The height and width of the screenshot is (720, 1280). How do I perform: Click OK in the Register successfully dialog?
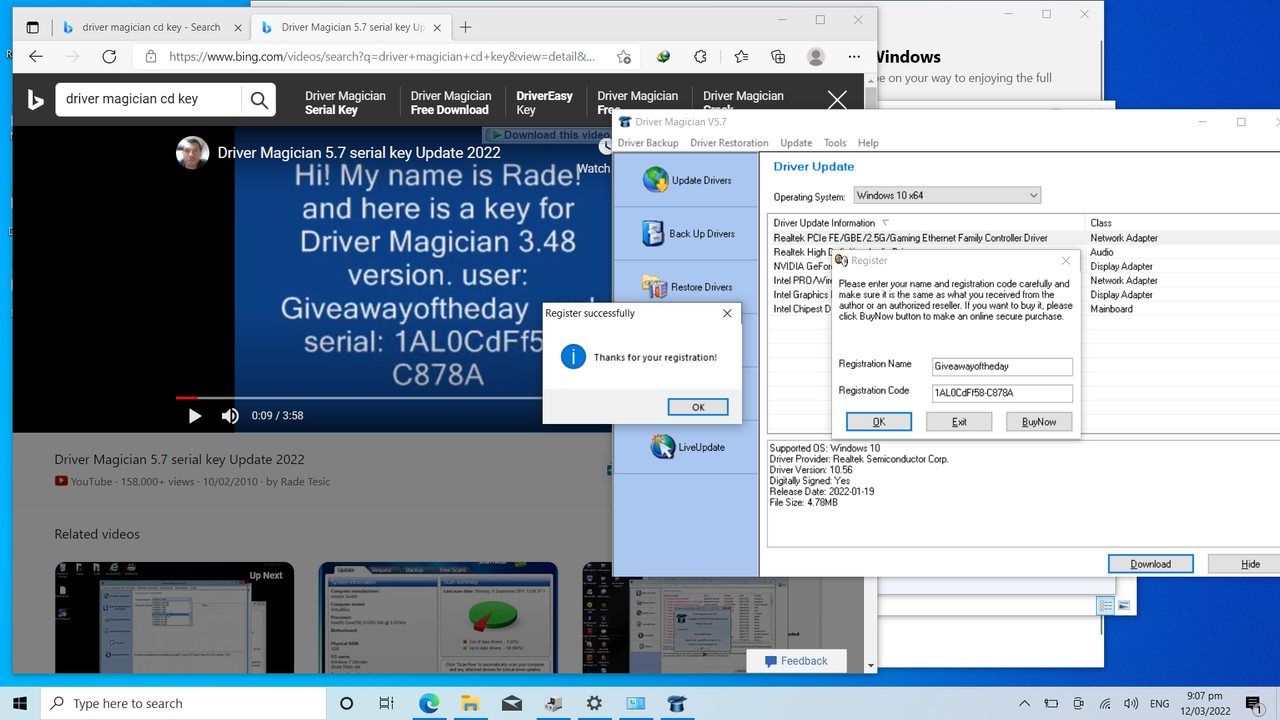point(698,407)
